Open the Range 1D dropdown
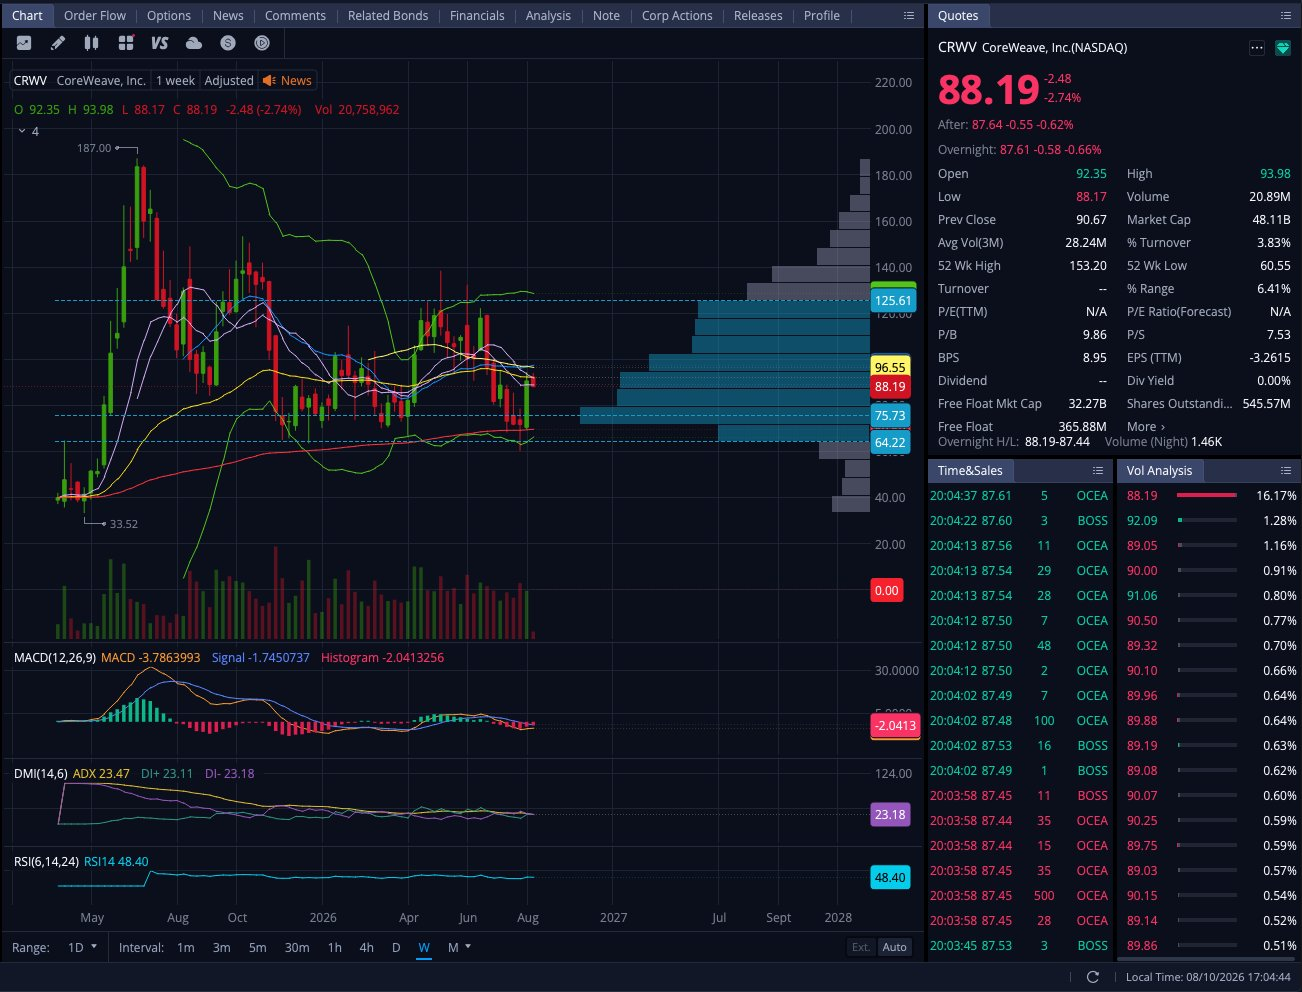The height and width of the screenshot is (992, 1302). (x=83, y=947)
